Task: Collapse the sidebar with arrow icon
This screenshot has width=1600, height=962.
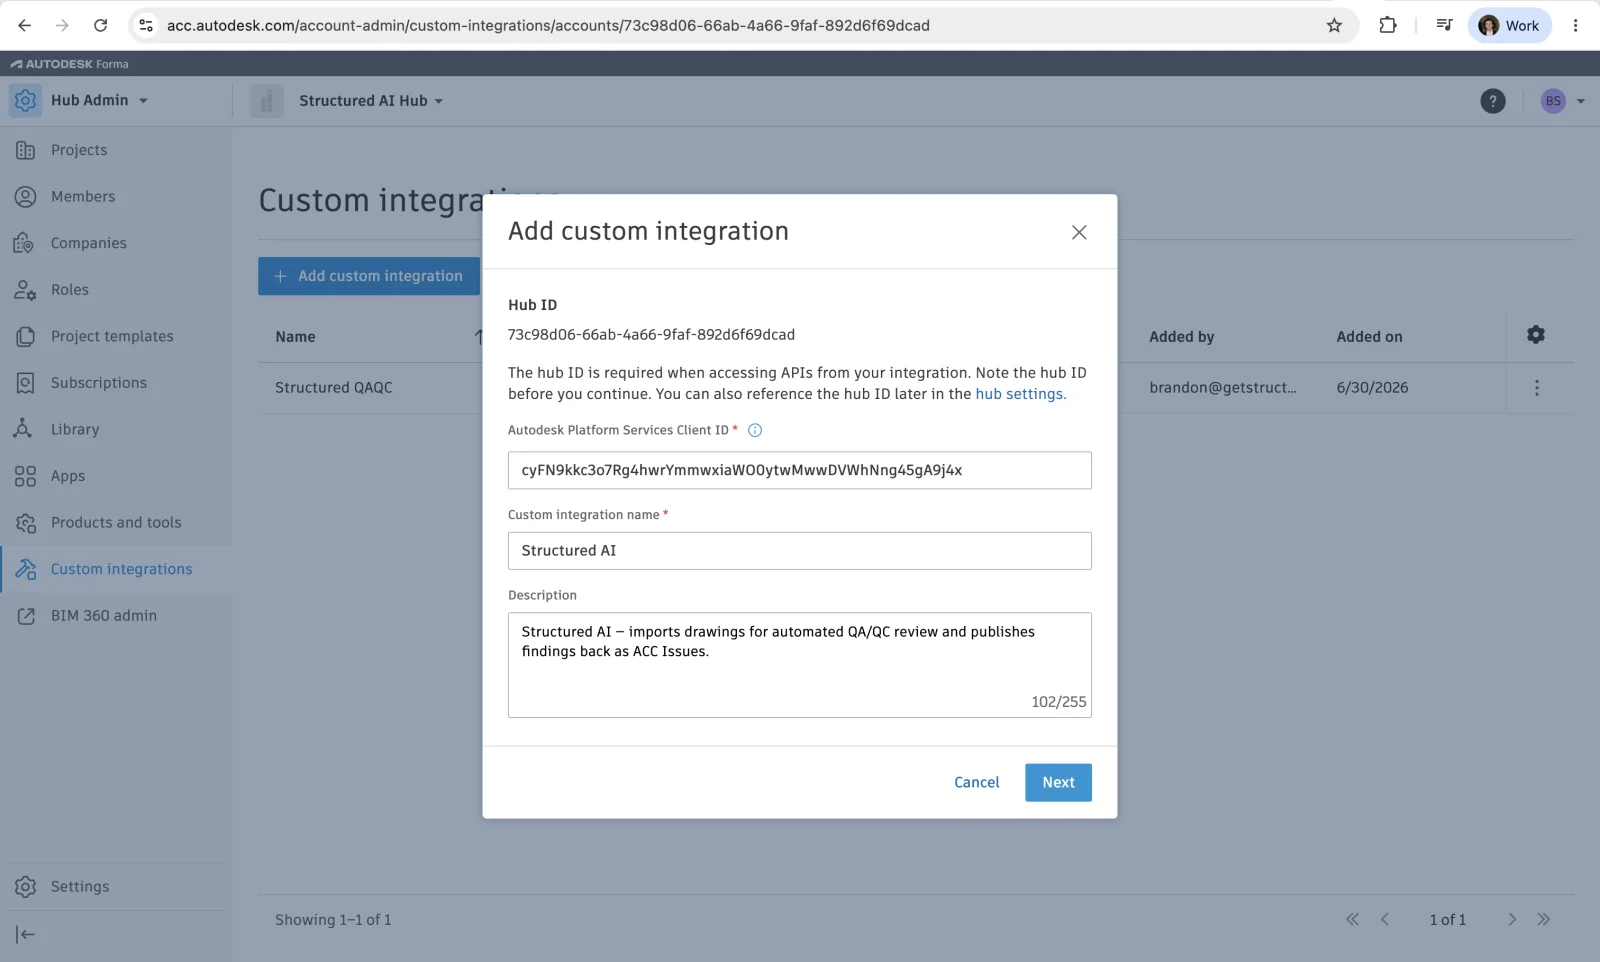Action: (25, 935)
